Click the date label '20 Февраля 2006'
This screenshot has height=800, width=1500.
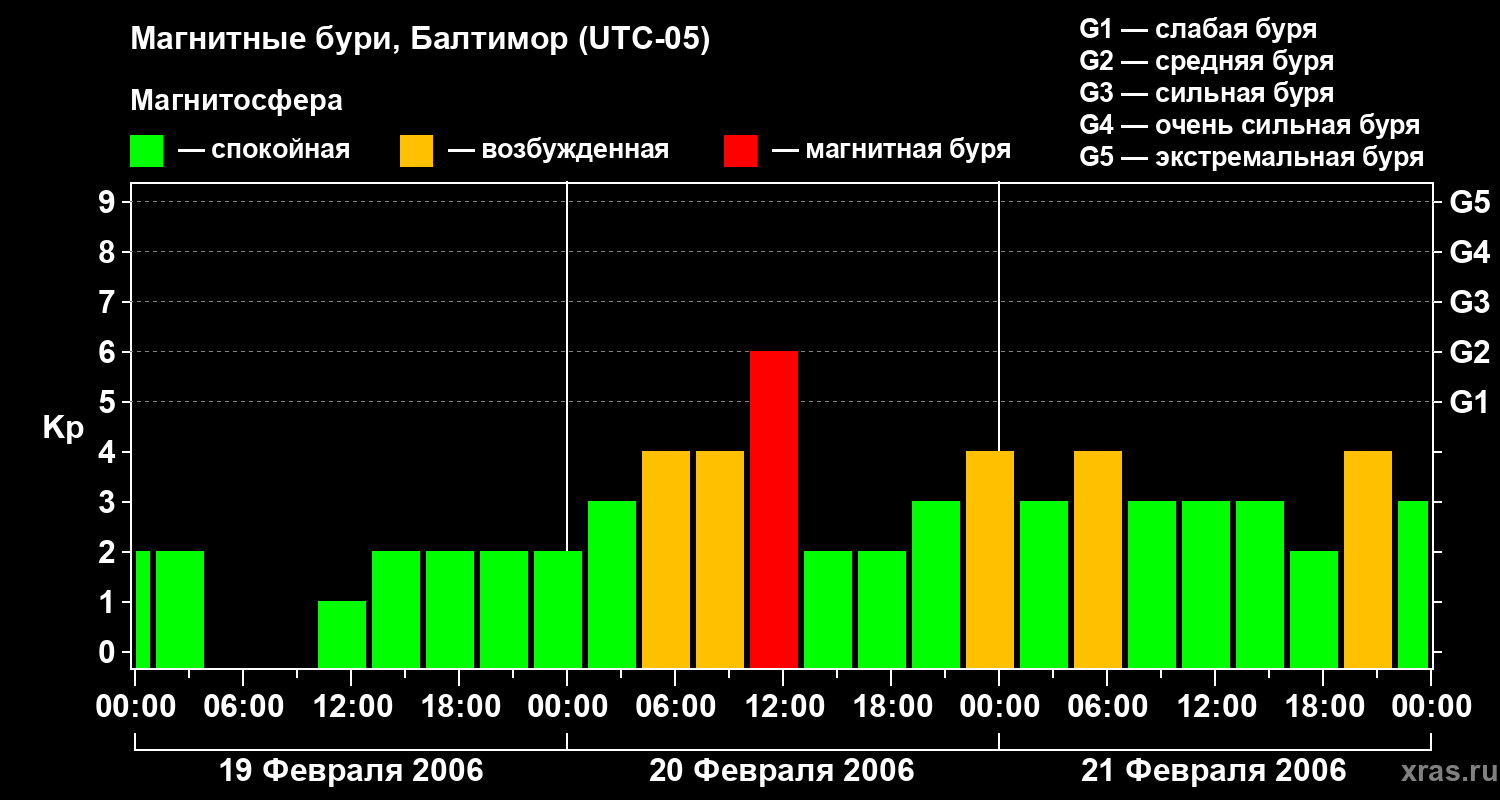(782, 771)
